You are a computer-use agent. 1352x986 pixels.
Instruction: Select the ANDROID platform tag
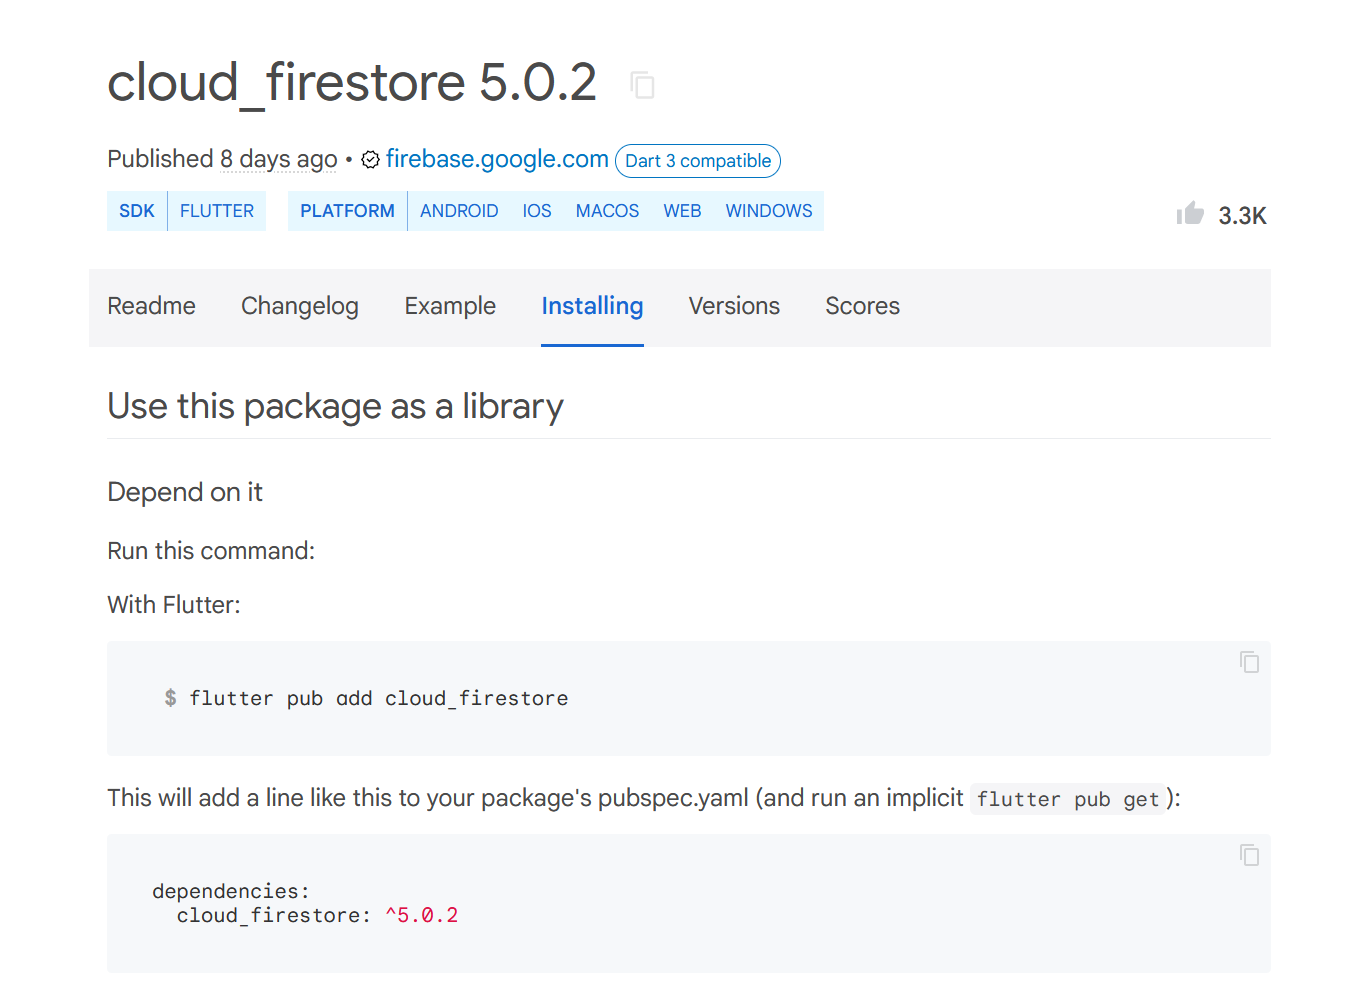[459, 210]
